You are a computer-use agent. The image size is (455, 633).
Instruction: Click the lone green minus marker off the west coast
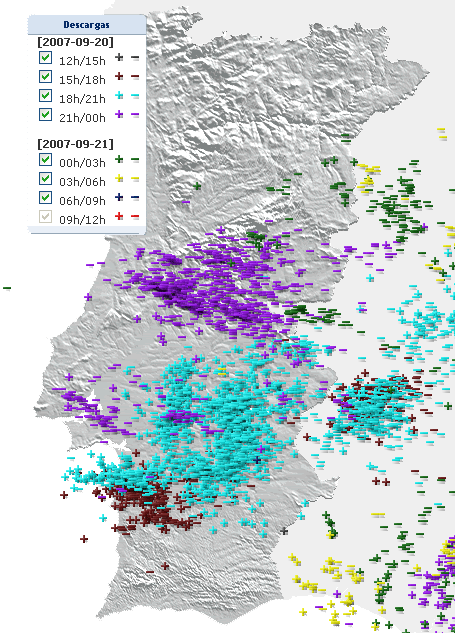(7, 288)
